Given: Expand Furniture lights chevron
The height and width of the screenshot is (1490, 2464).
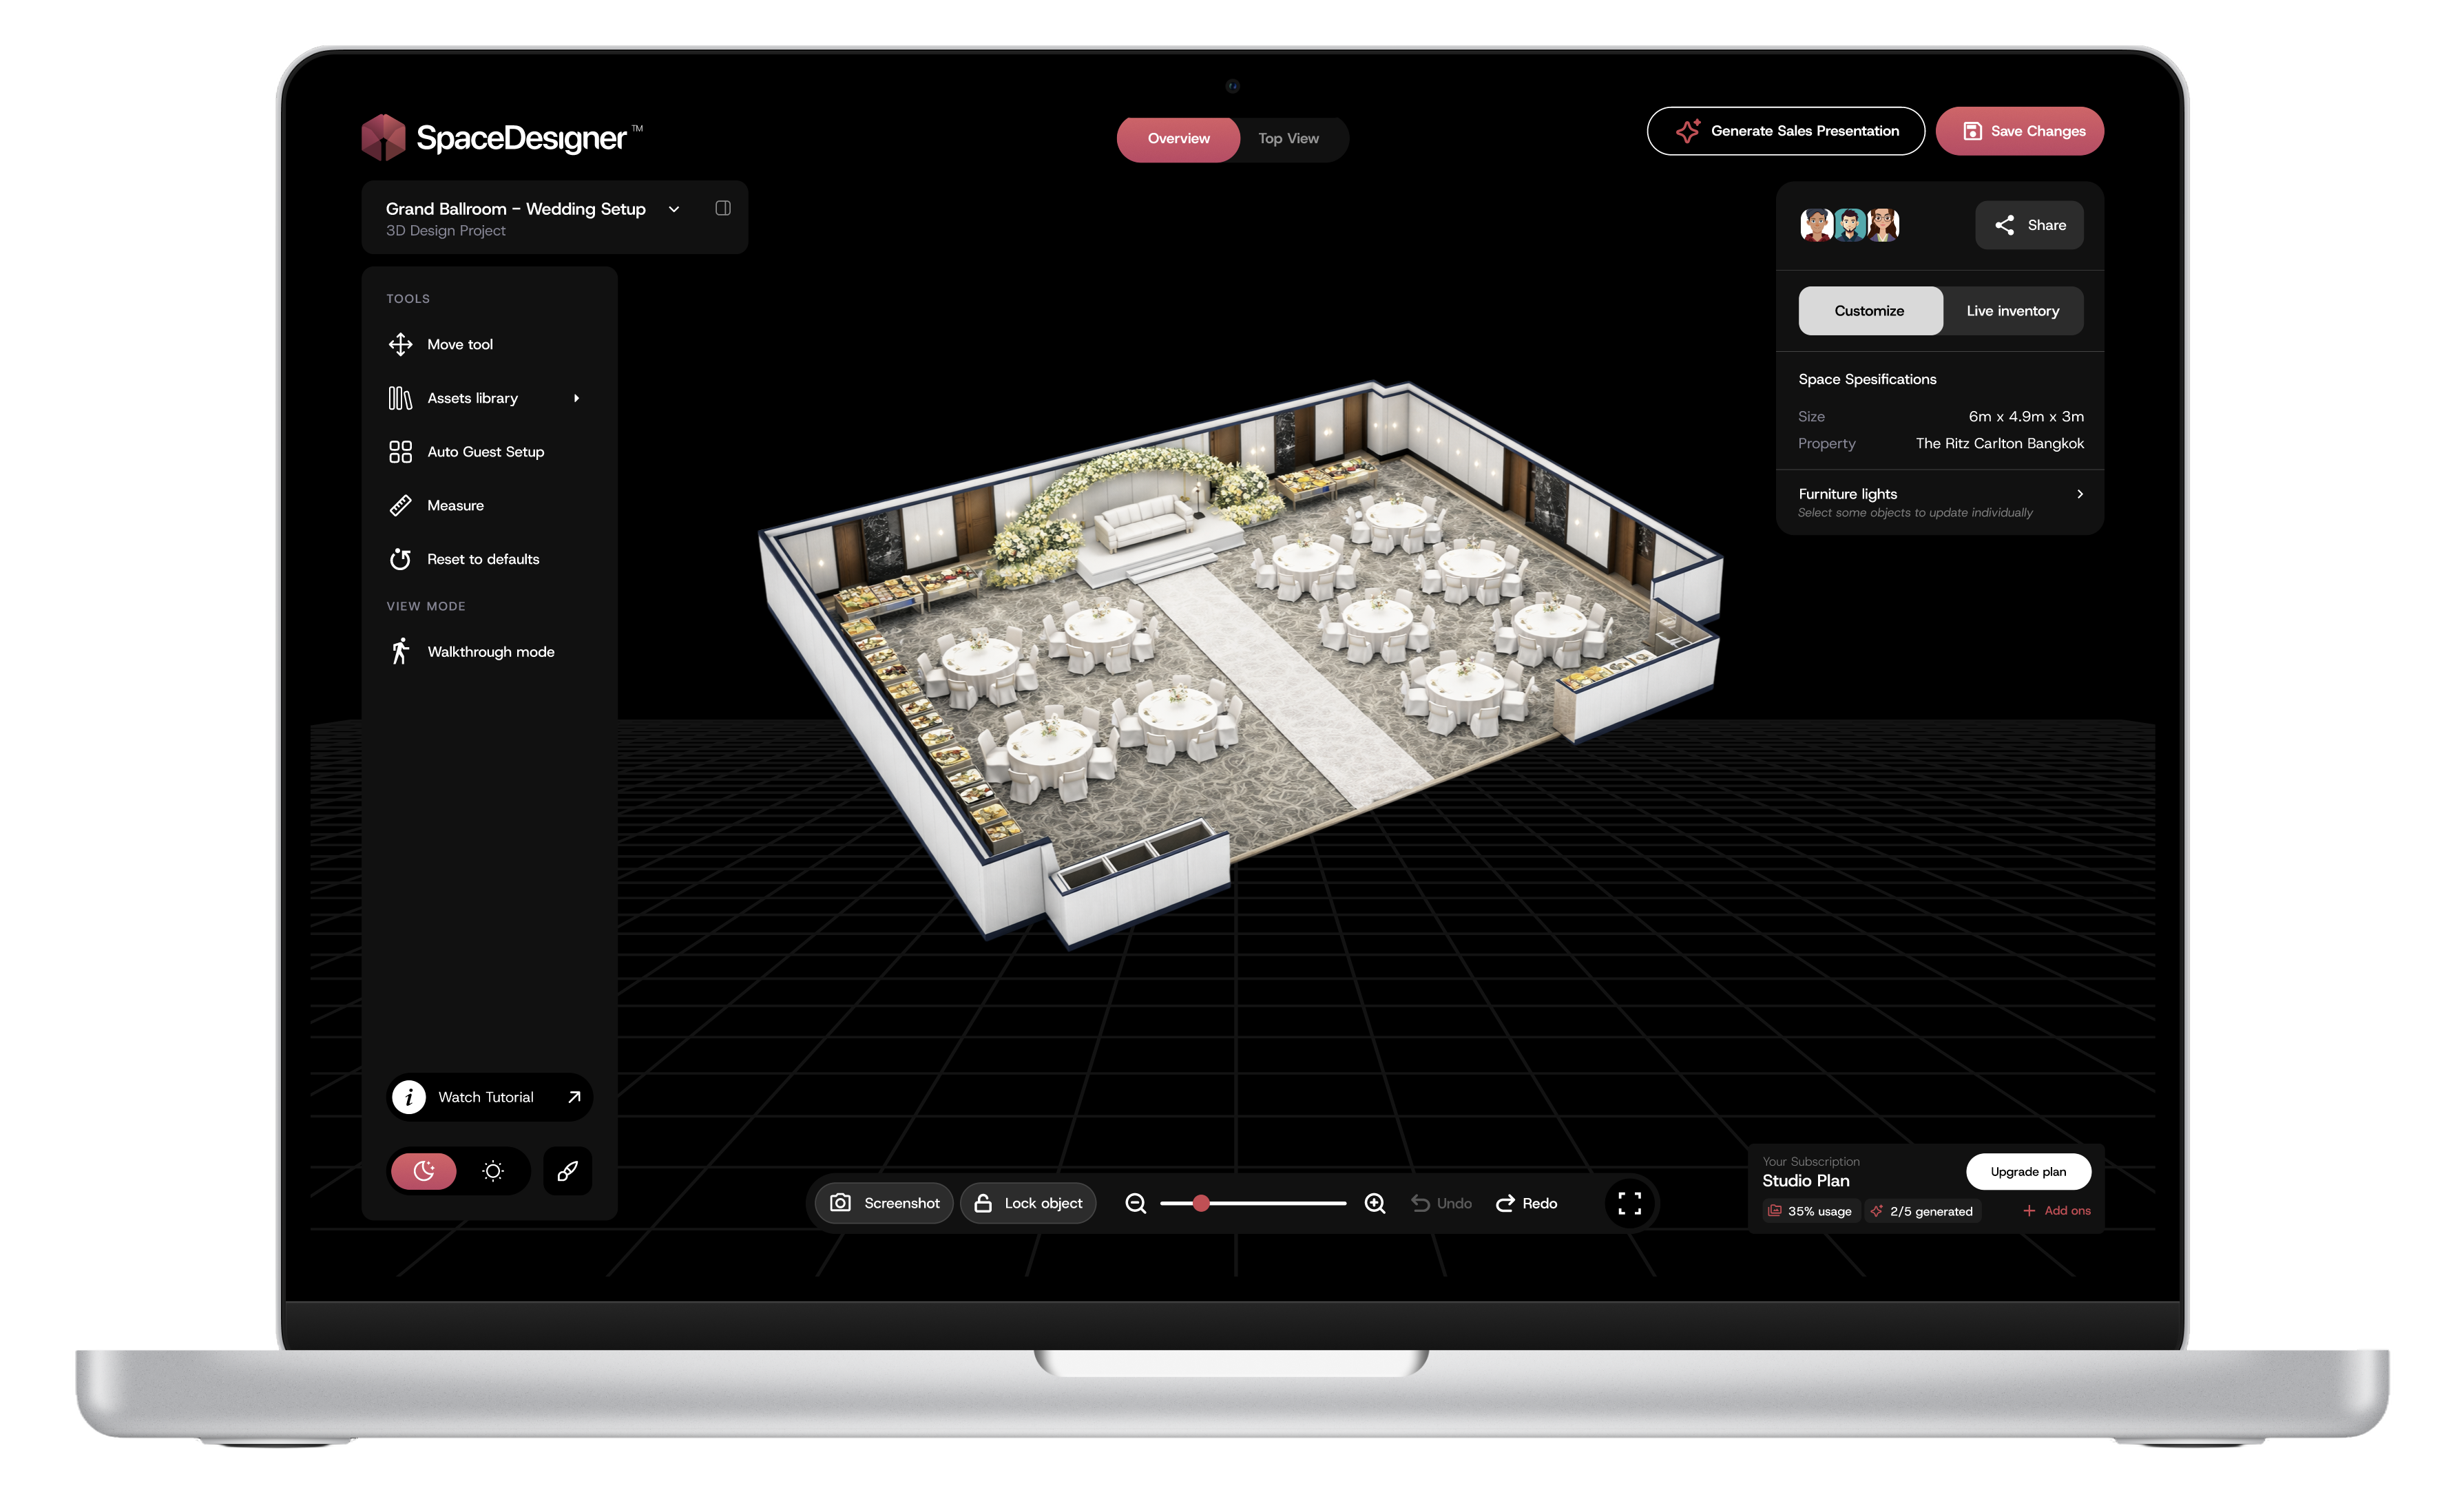Looking at the screenshot, I should [2080, 494].
